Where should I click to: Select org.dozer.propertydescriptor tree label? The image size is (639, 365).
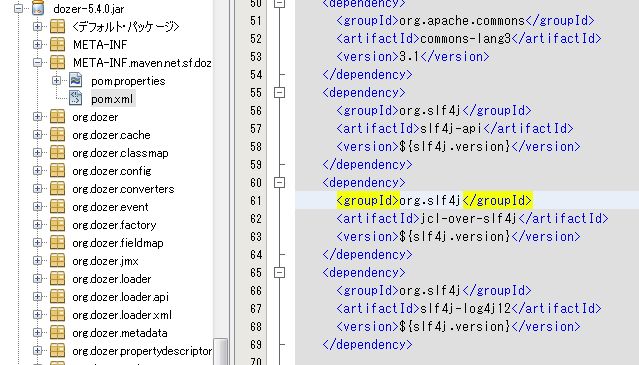pyautogui.click(x=142, y=351)
